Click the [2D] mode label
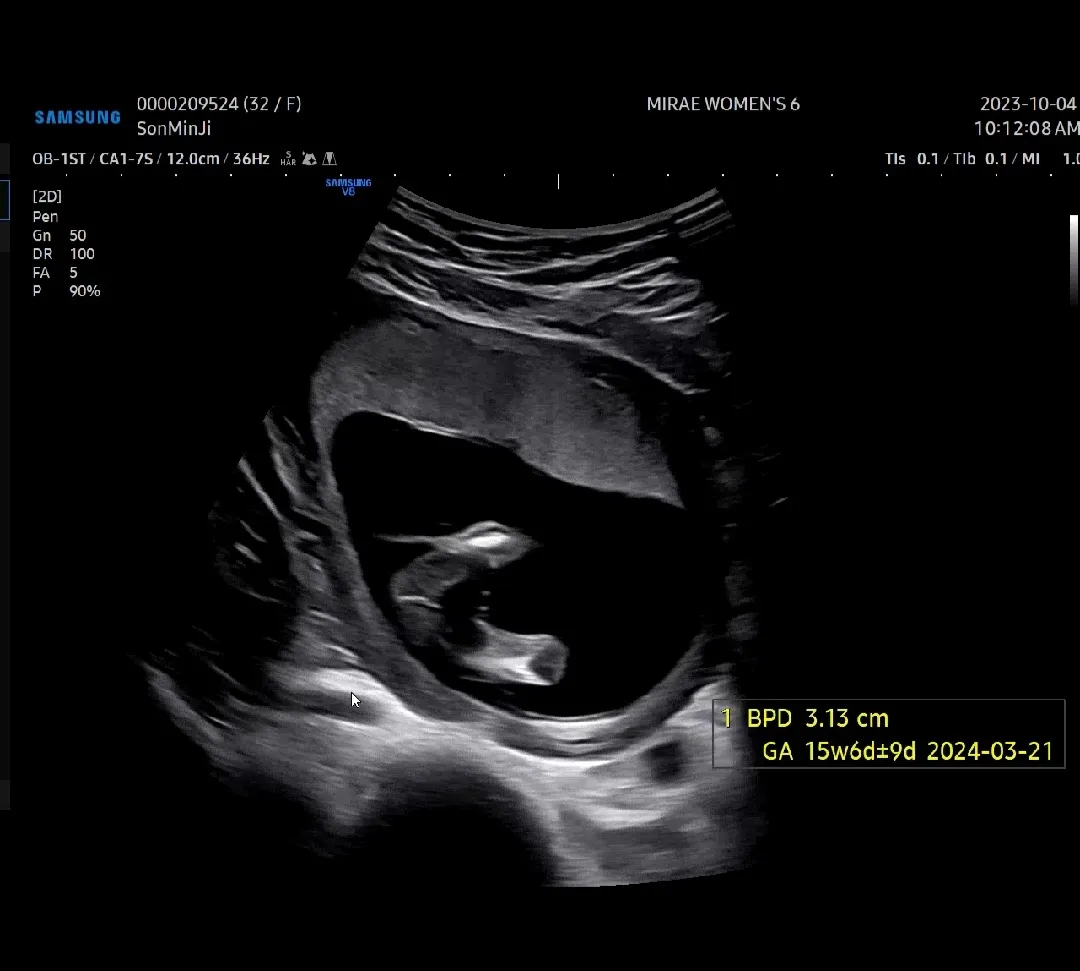The height and width of the screenshot is (971, 1080). coord(47,196)
